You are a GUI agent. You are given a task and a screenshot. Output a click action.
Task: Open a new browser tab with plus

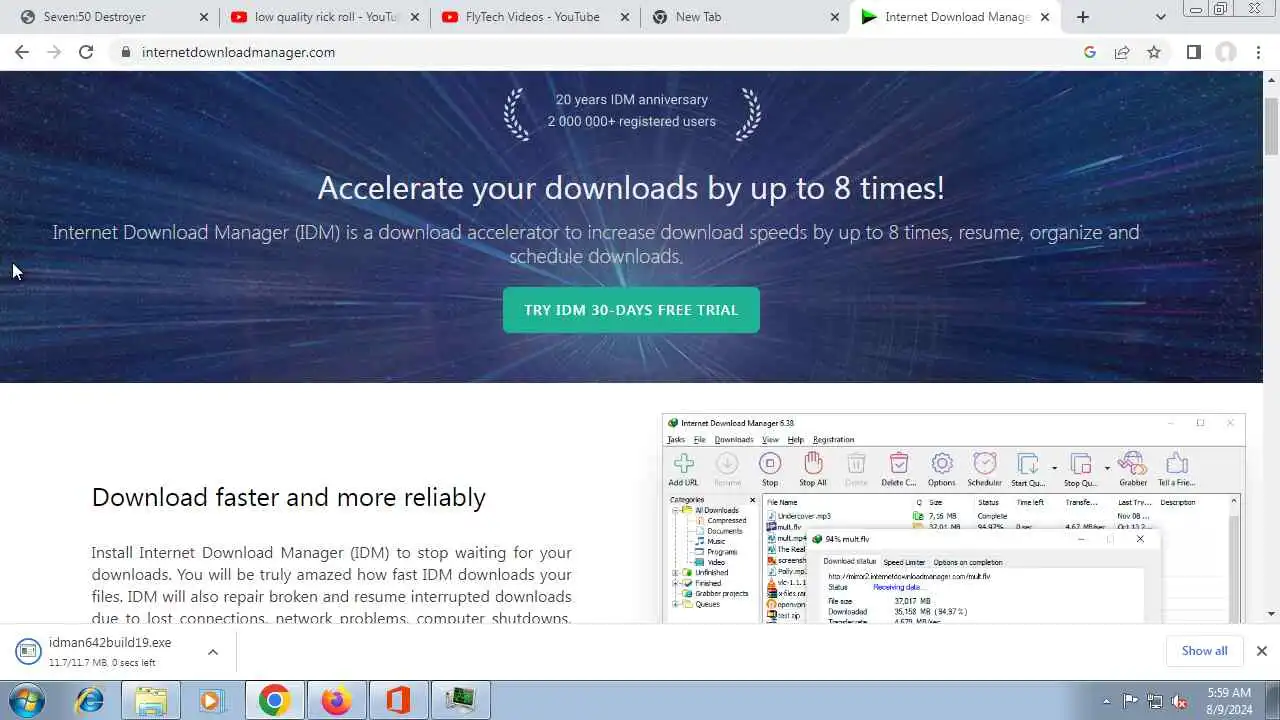[x=1083, y=17]
